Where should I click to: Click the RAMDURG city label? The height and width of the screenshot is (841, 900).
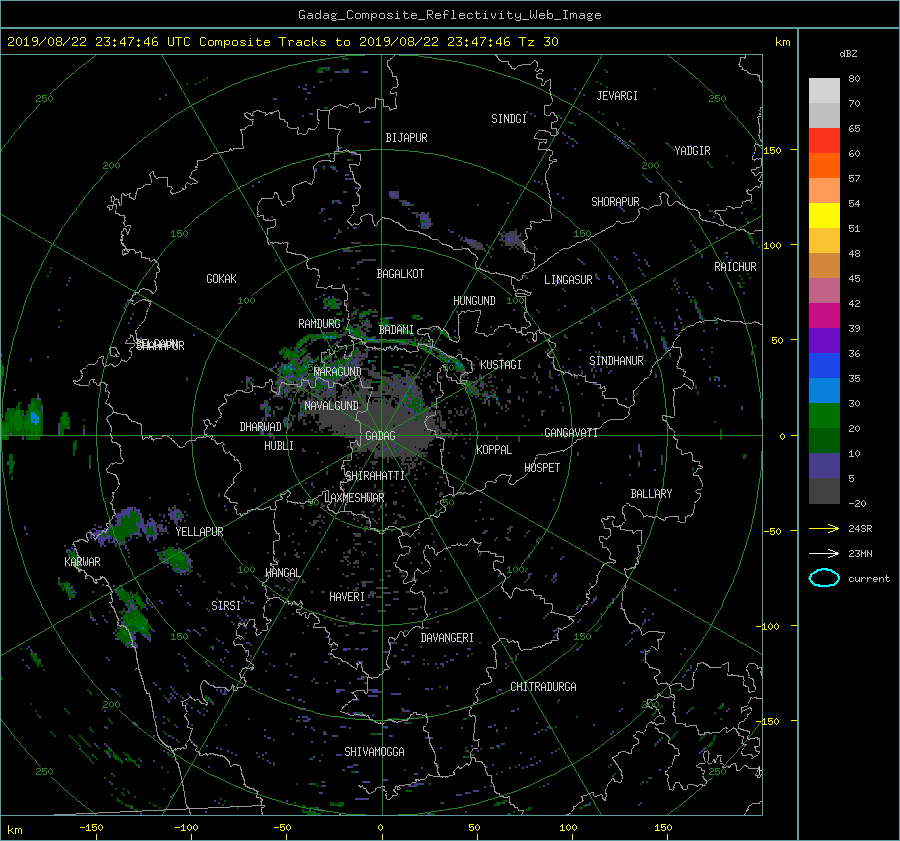point(319,324)
